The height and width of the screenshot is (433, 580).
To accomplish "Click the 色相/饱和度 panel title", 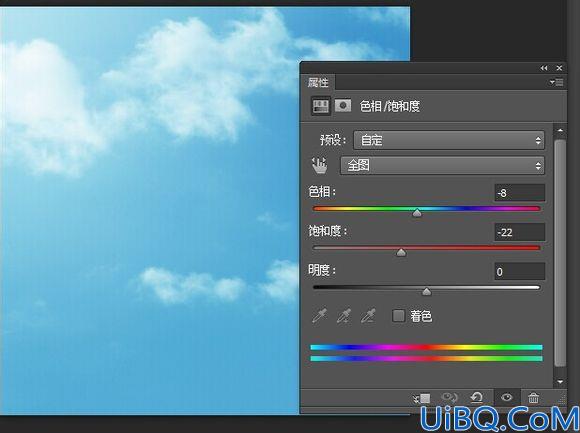I will pos(390,106).
